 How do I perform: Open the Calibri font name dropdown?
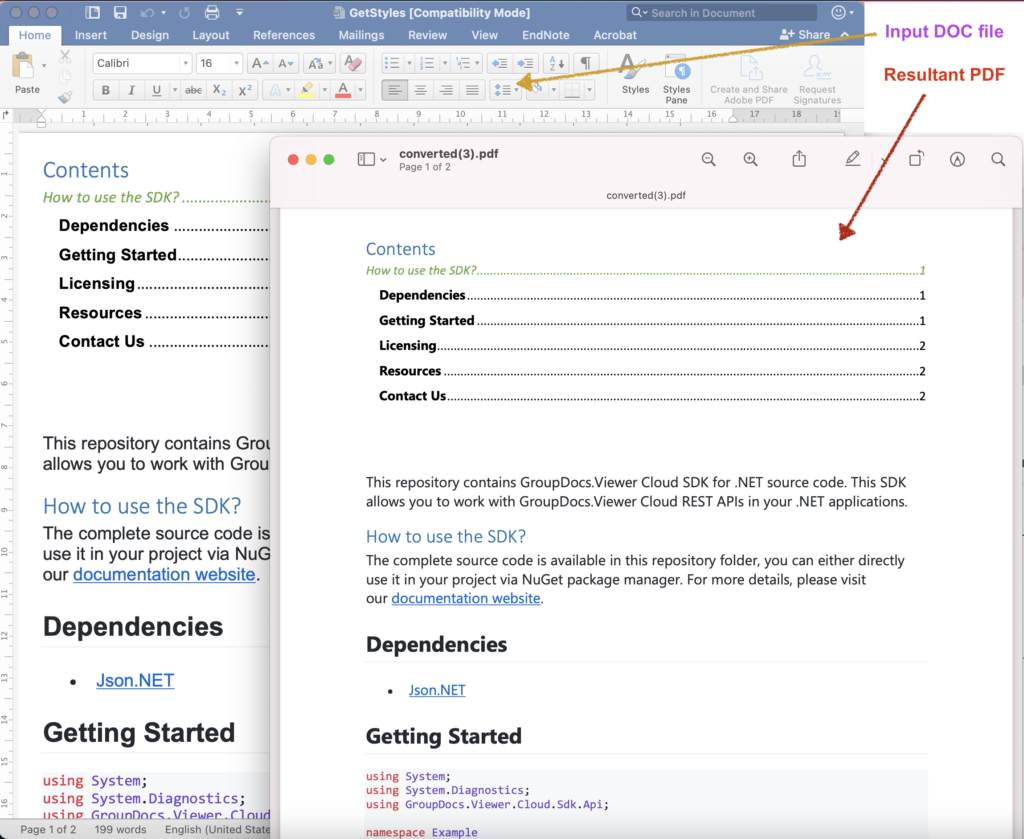(185, 63)
